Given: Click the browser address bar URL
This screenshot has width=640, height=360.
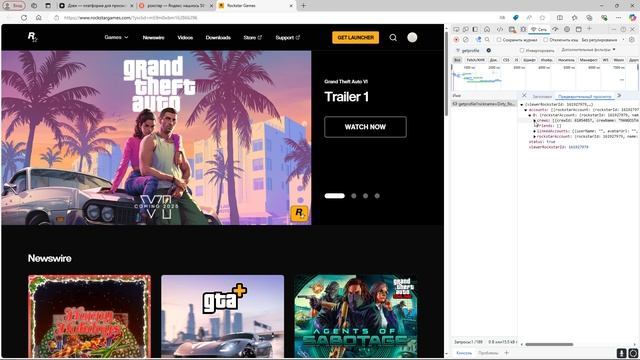Looking at the screenshot, I should point(131,18).
